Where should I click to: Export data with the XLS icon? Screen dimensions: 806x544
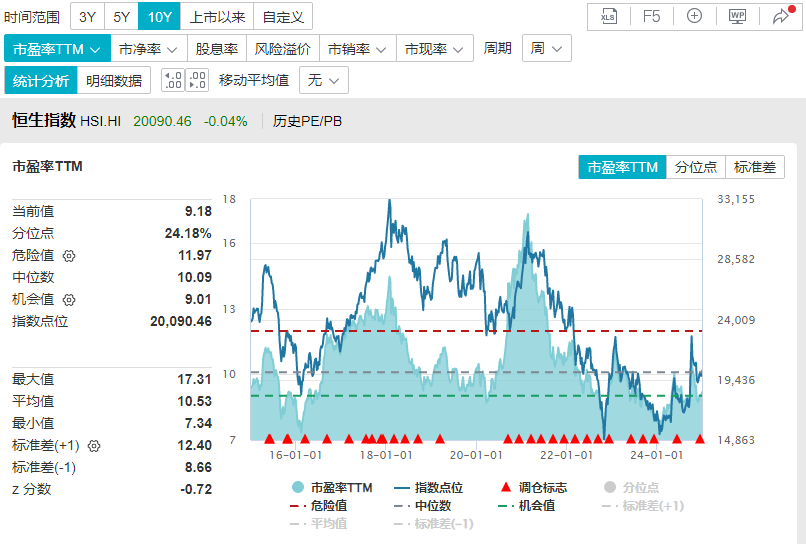tap(608, 16)
